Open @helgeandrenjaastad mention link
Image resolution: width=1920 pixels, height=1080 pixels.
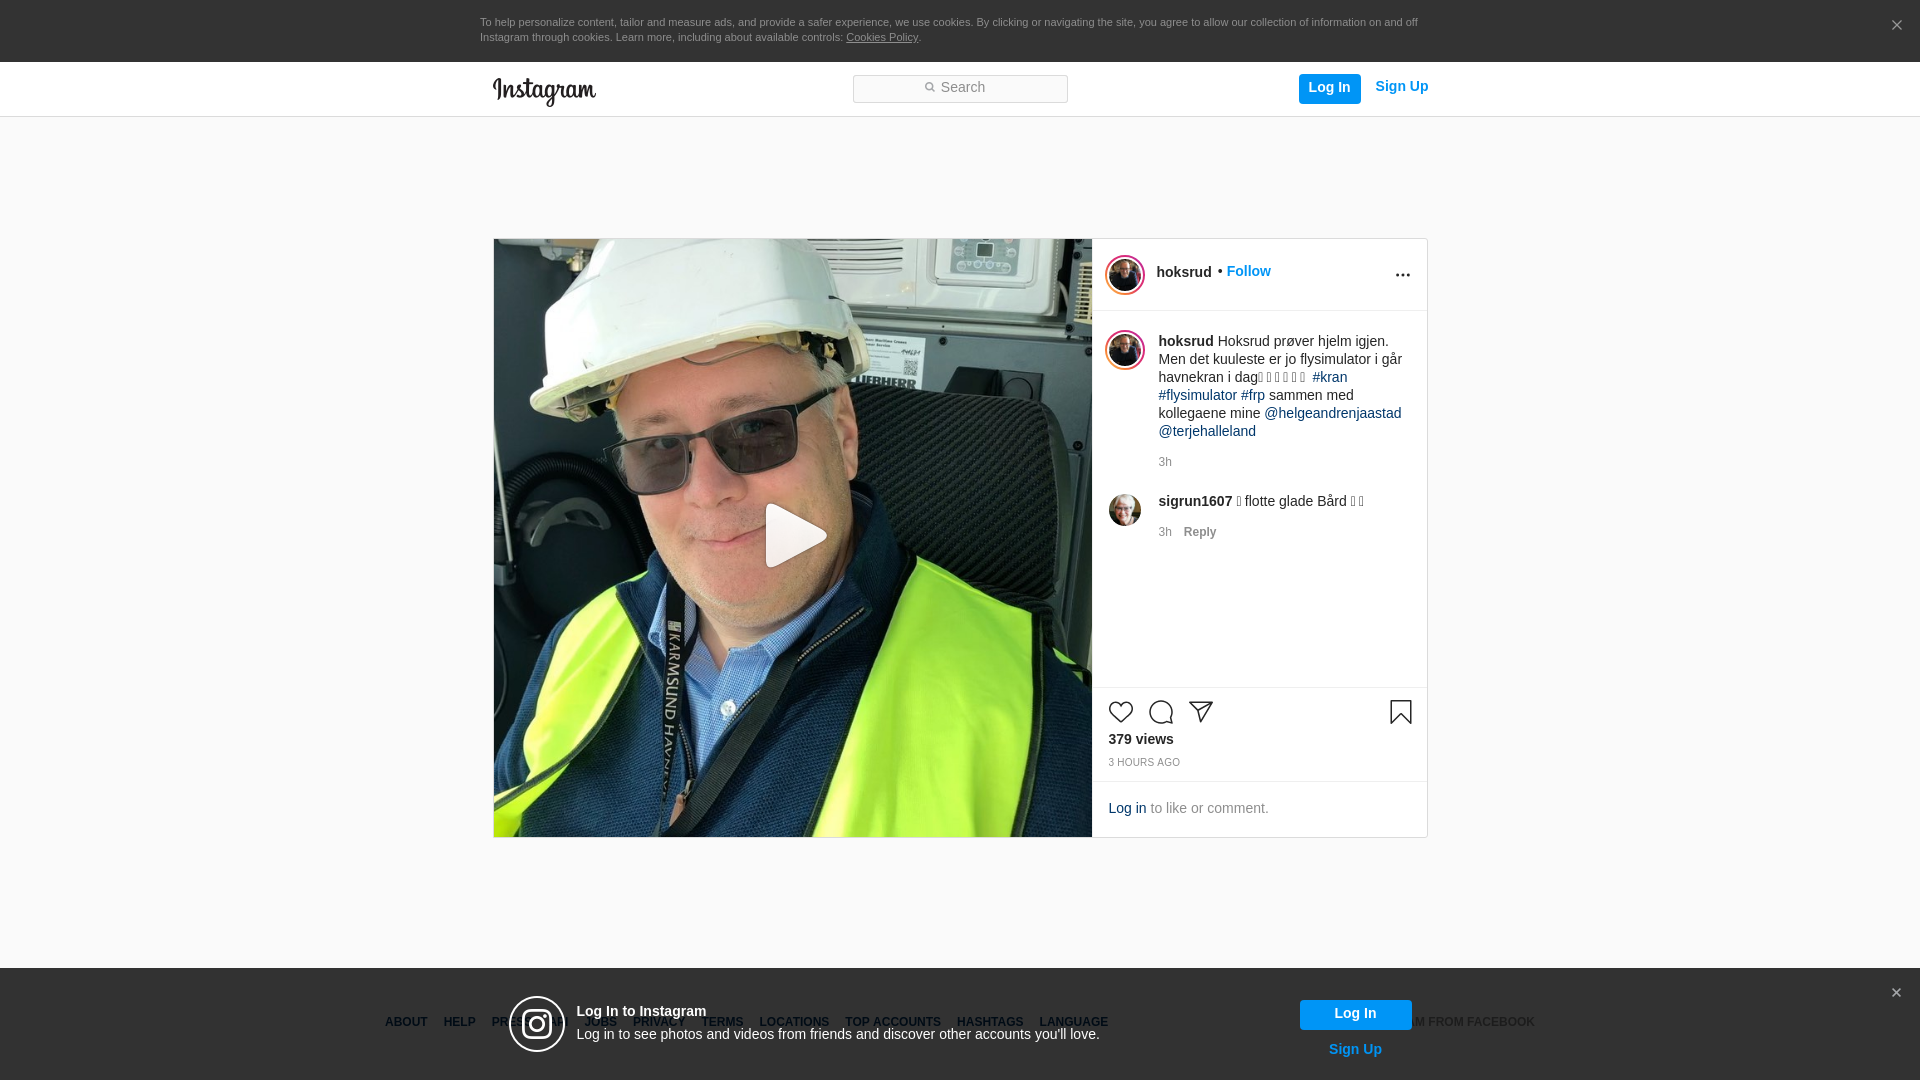click(1332, 413)
